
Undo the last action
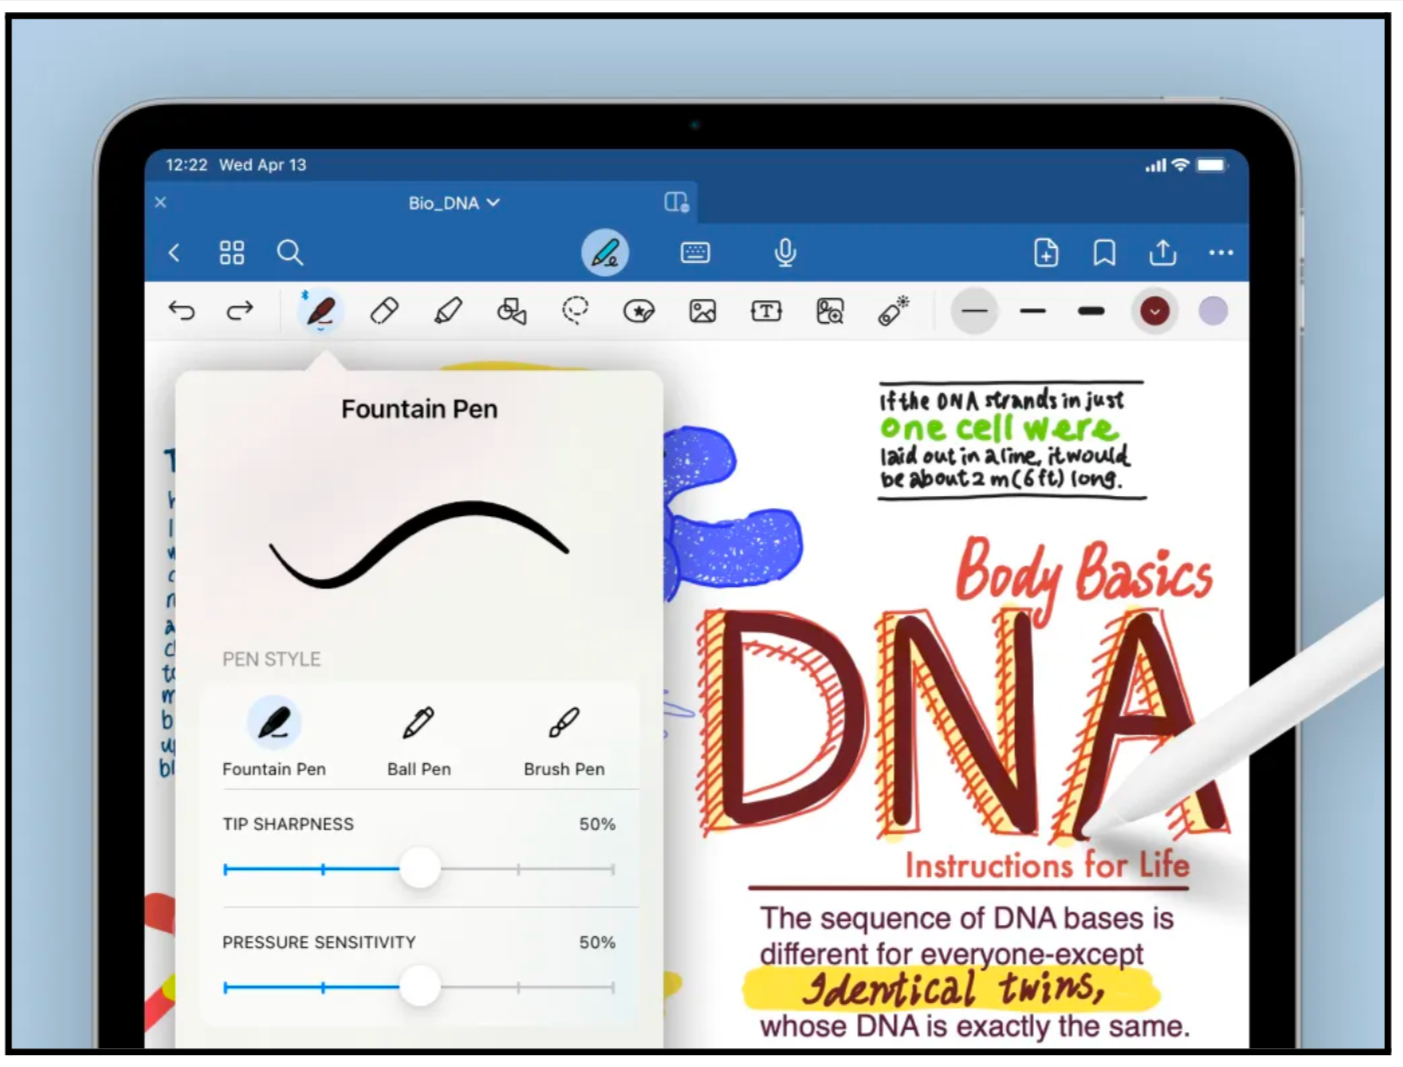(183, 311)
